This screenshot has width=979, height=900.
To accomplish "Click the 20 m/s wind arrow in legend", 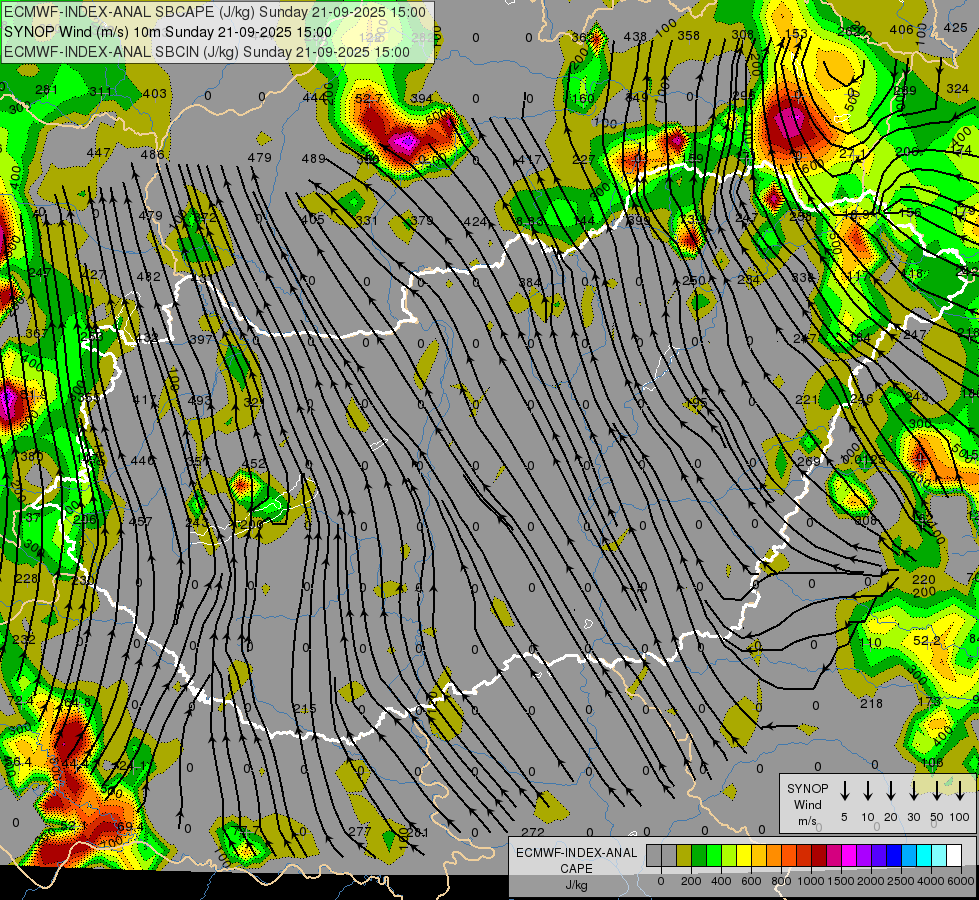I will pos(890,790).
